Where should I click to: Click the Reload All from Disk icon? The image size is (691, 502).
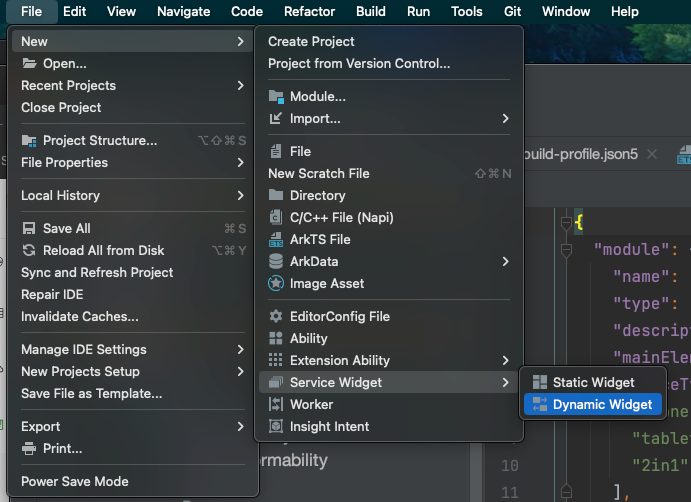click(29, 250)
